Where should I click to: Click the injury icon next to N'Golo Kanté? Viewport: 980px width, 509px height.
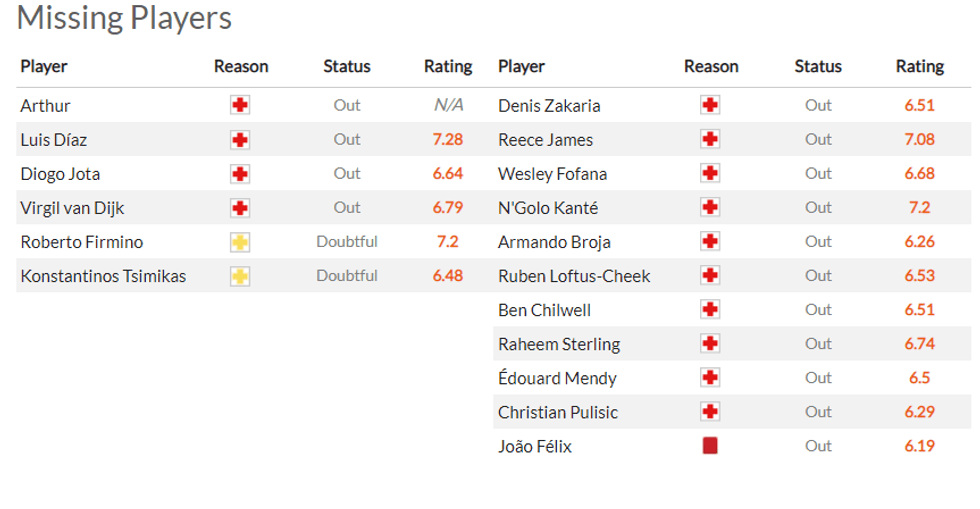[x=710, y=208]
